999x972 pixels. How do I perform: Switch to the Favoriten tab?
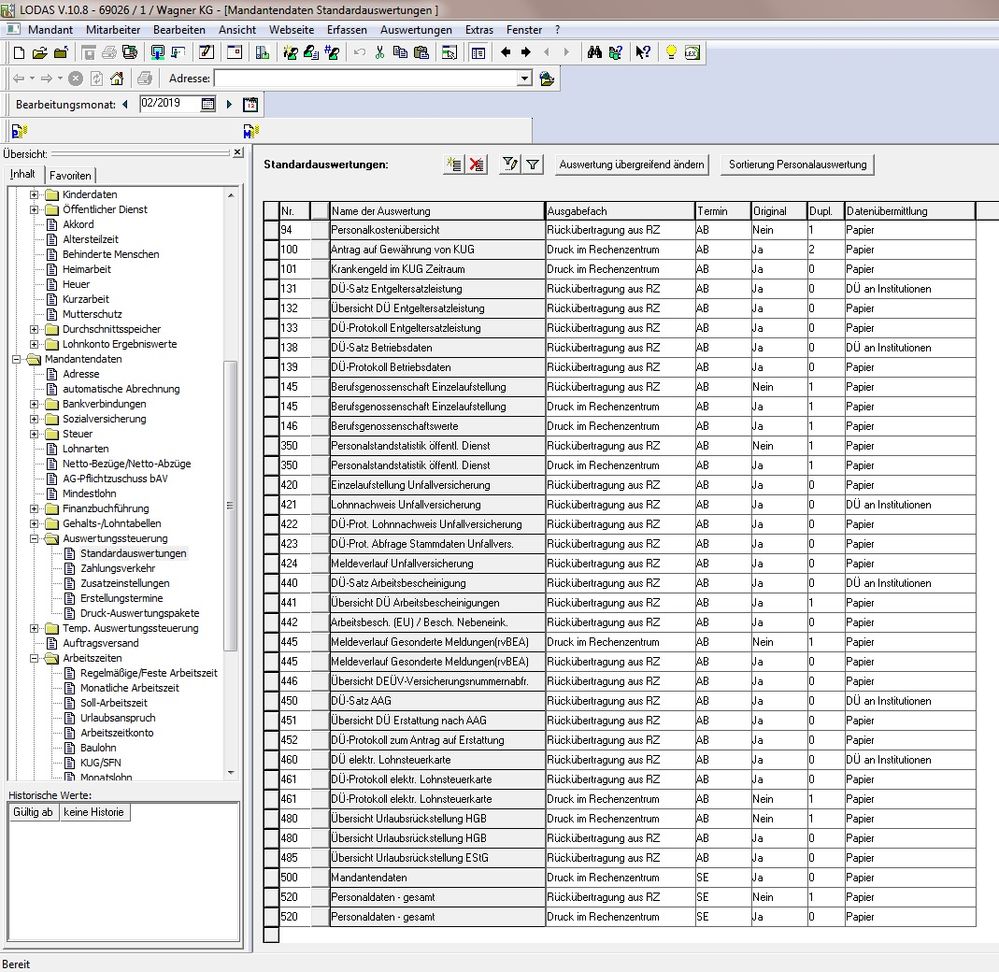70,175
